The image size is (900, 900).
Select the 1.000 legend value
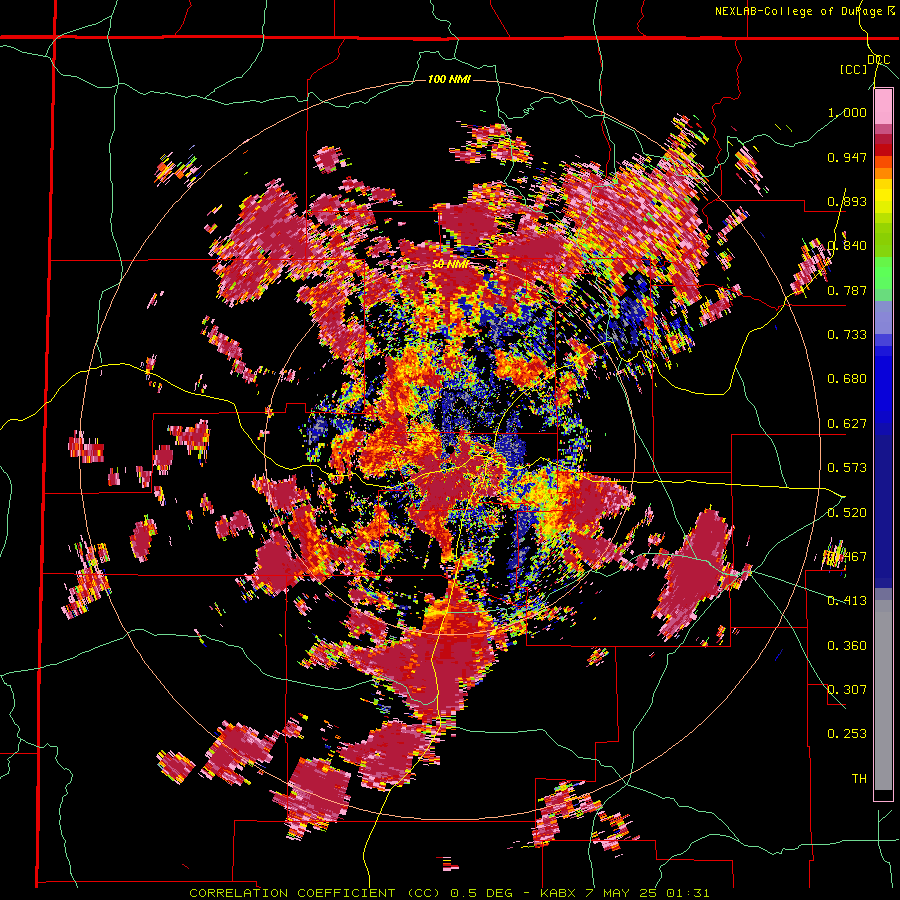coord(847,112)
